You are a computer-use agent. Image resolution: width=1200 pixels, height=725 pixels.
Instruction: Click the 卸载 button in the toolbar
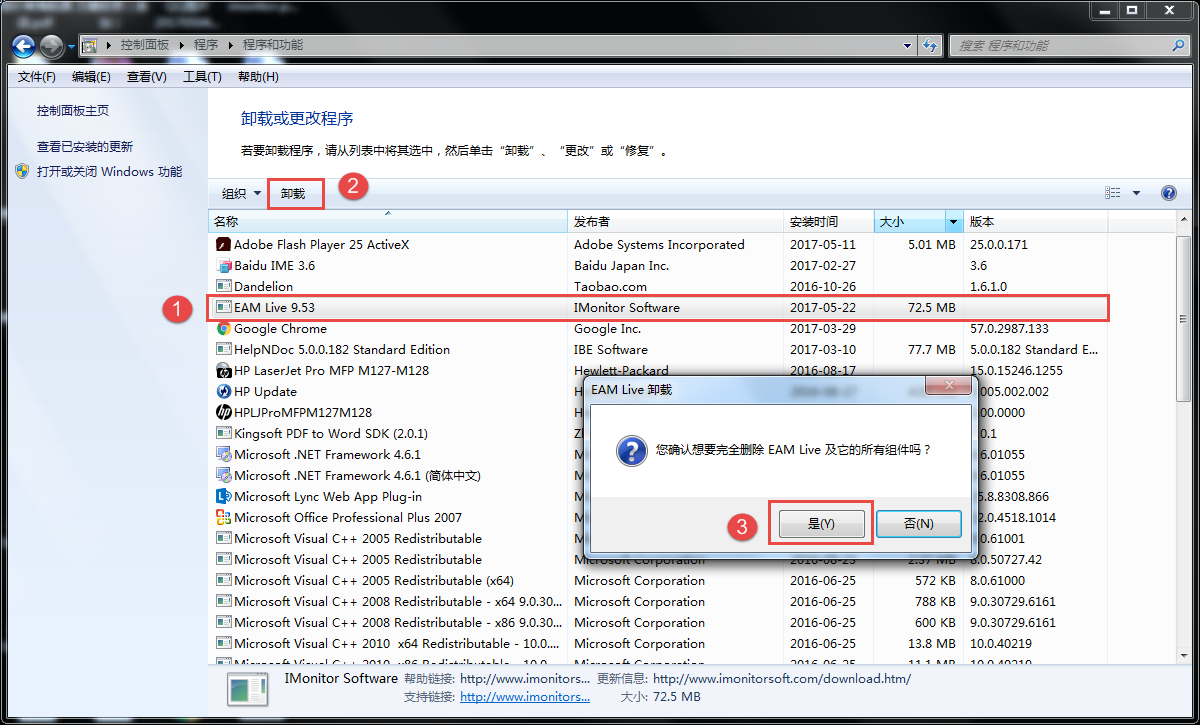click(x=293, y=193)
